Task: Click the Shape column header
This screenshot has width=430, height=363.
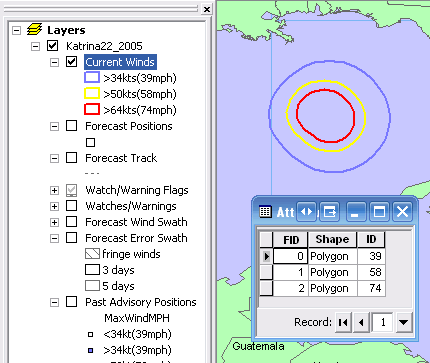Action: click(x=332, y=239)
